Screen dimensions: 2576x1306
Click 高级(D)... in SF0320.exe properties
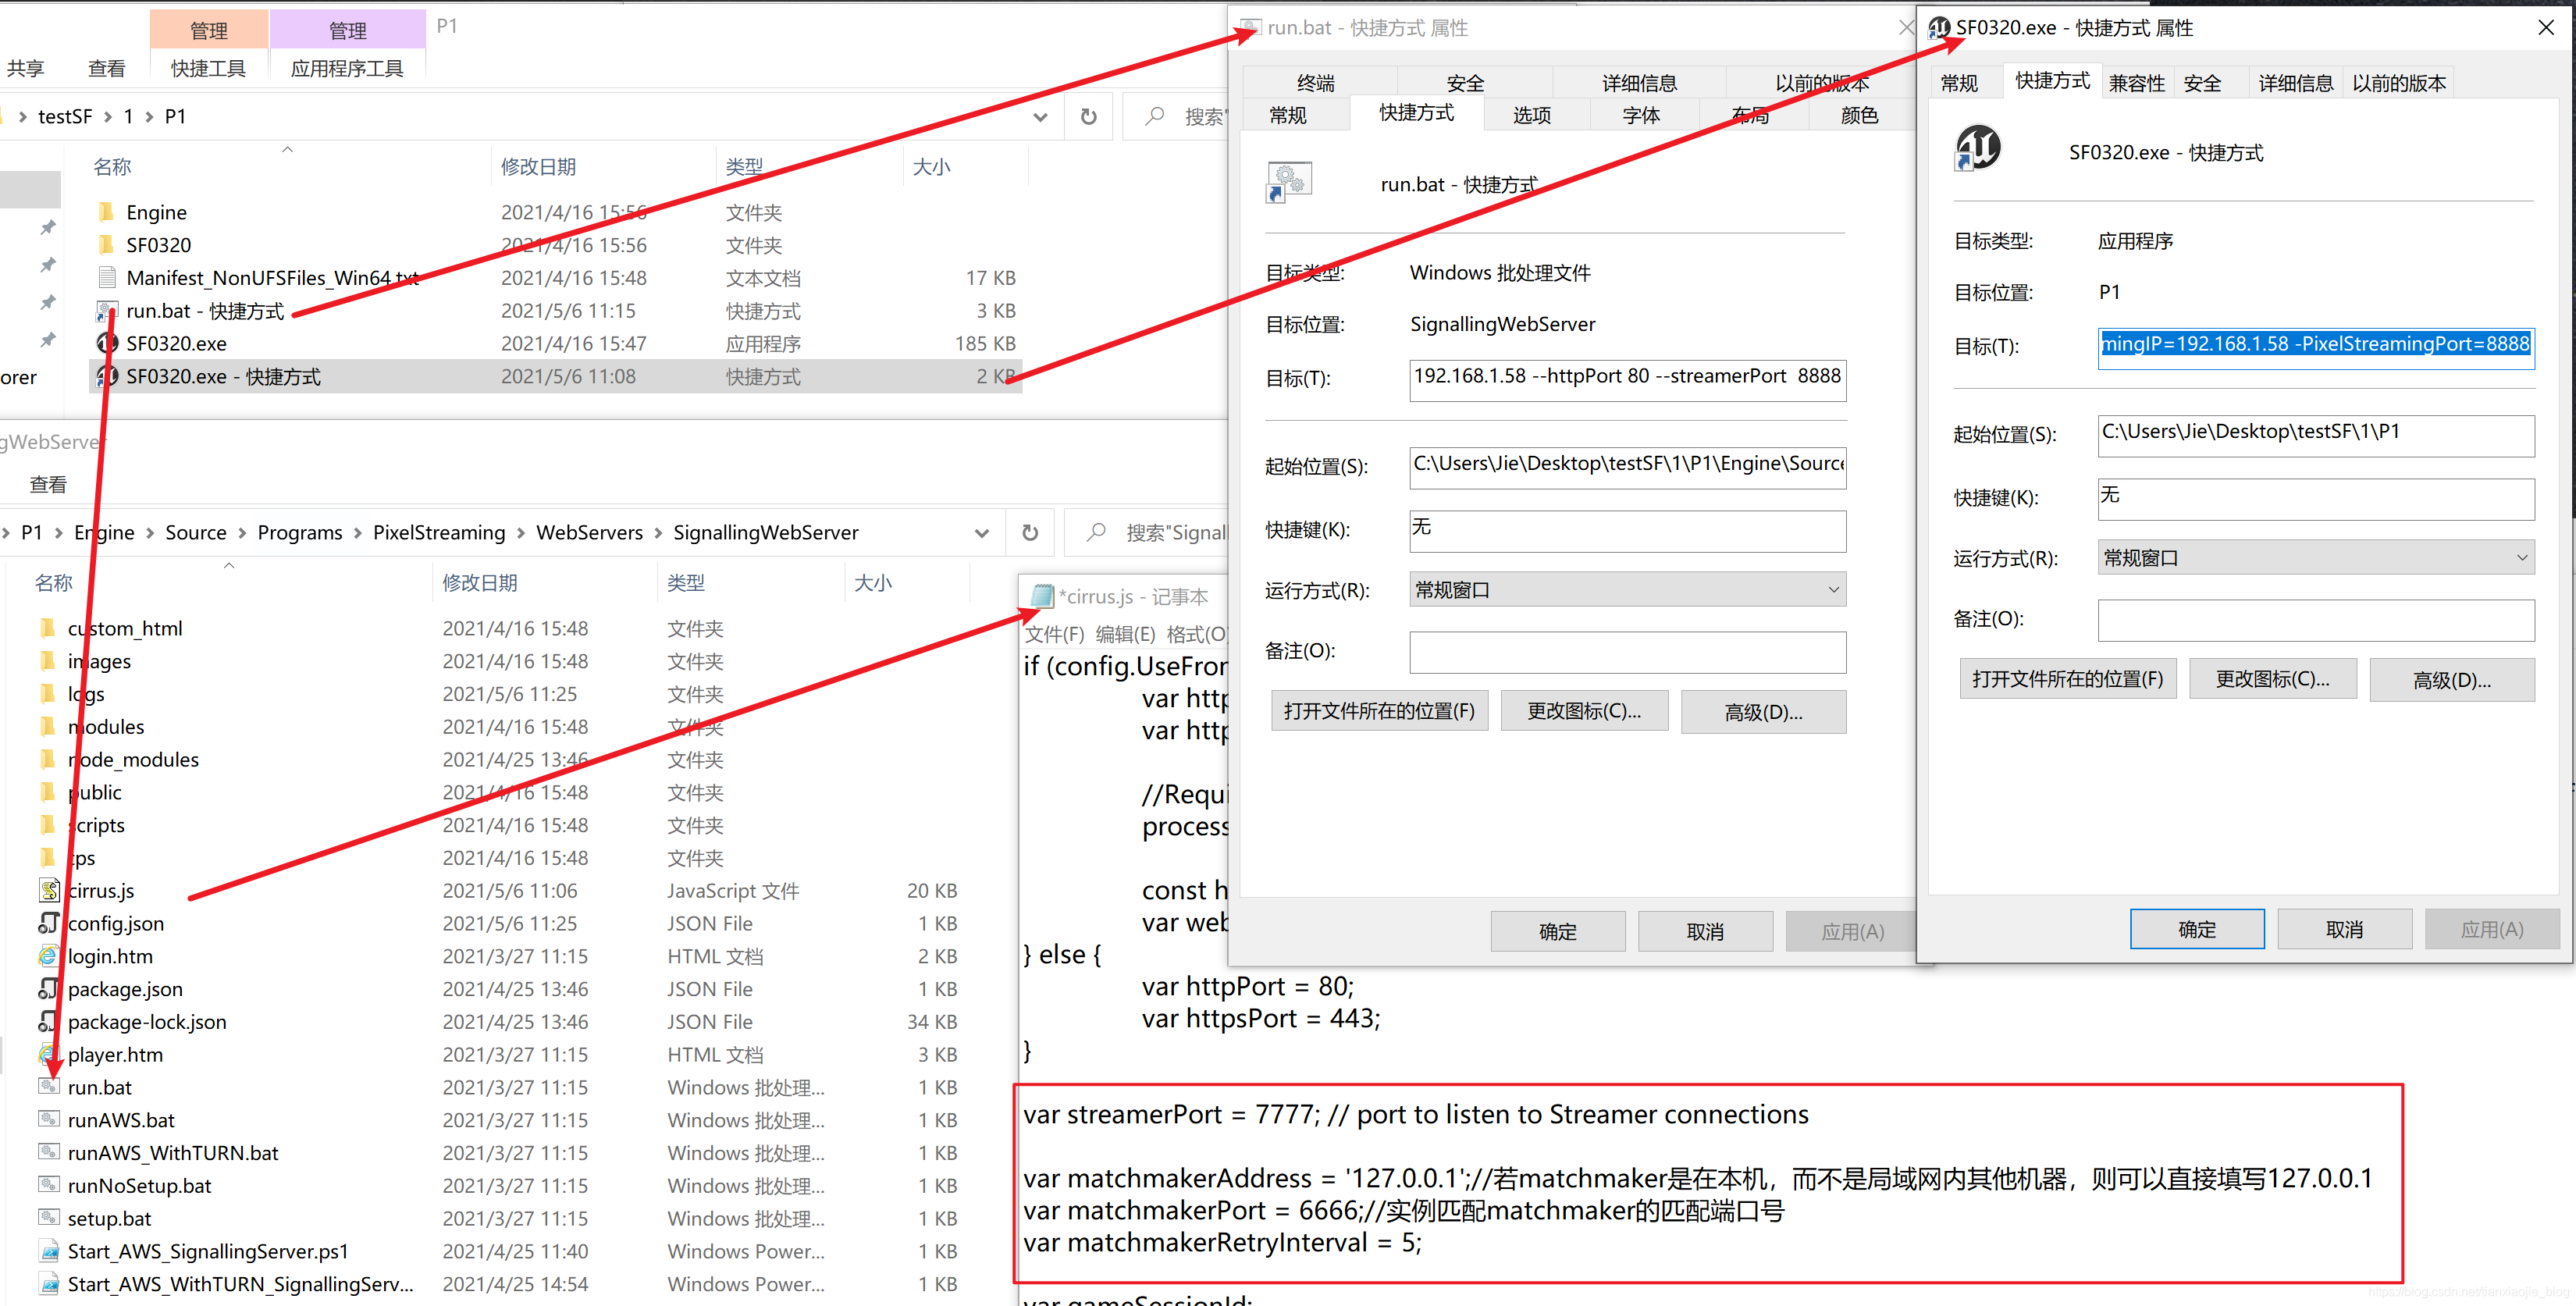click(2451, 680)
